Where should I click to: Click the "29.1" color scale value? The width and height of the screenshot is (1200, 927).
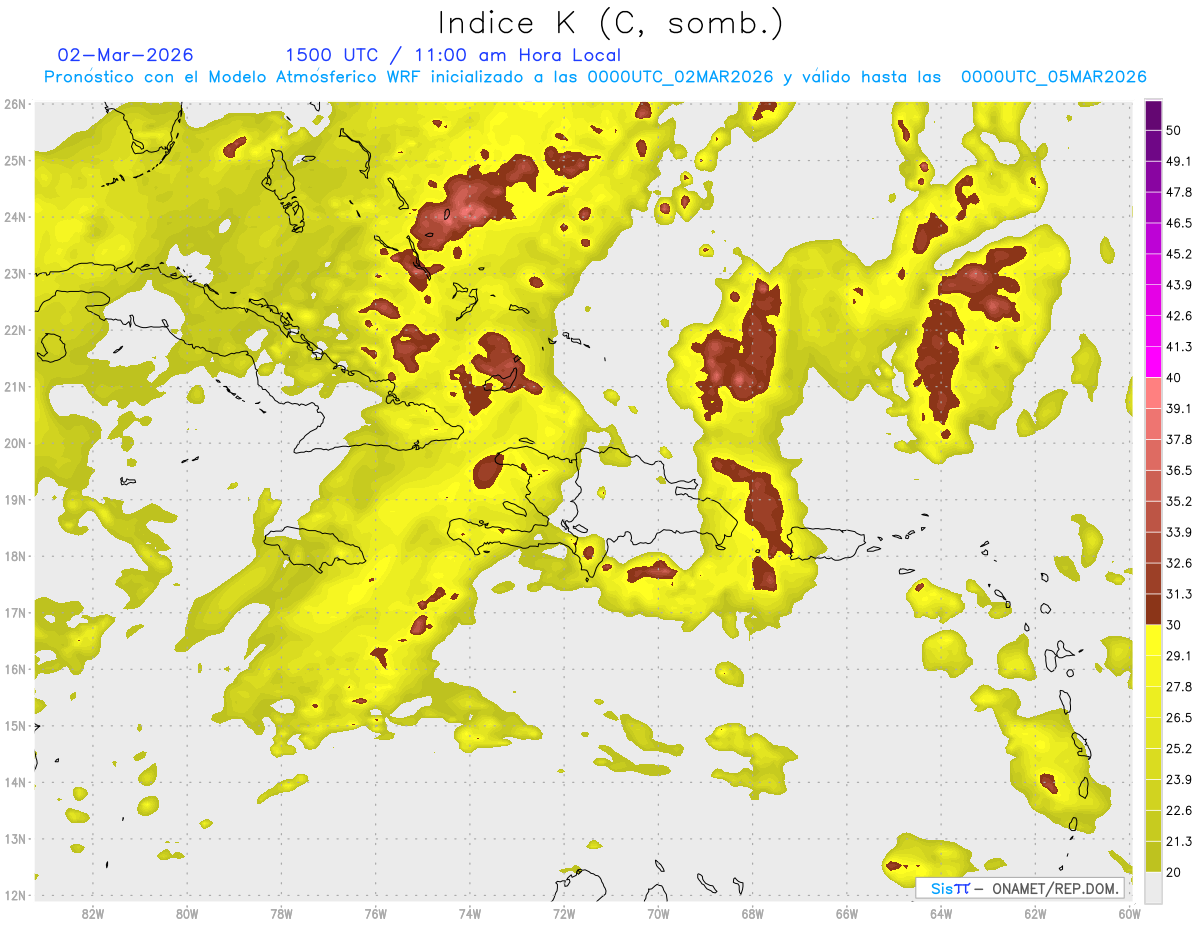(1179, 656)
